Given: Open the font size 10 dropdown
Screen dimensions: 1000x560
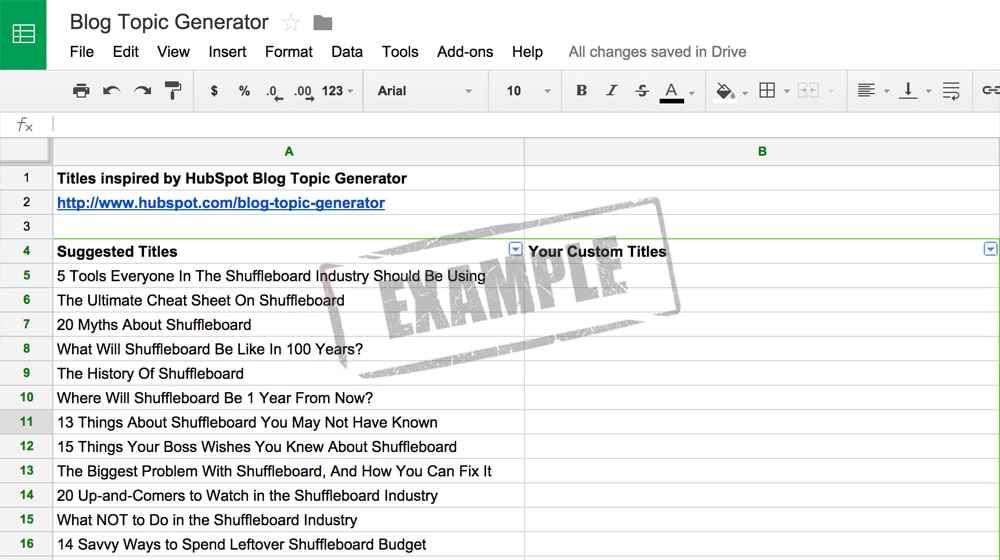Looking at the screenshot, I should pyautogui.click(x=528, y=91).
